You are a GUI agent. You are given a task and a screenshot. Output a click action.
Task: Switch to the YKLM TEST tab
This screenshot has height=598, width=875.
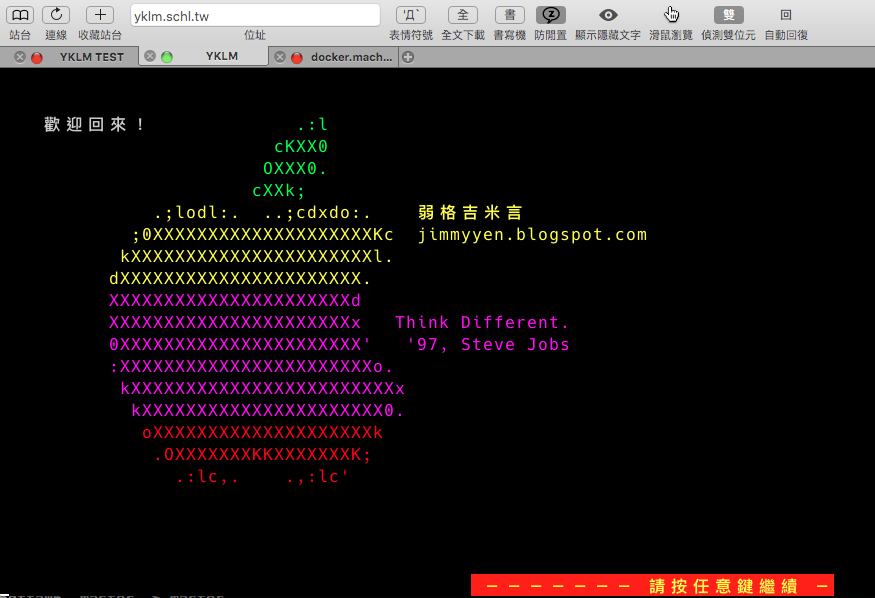(x=91, y=57)
